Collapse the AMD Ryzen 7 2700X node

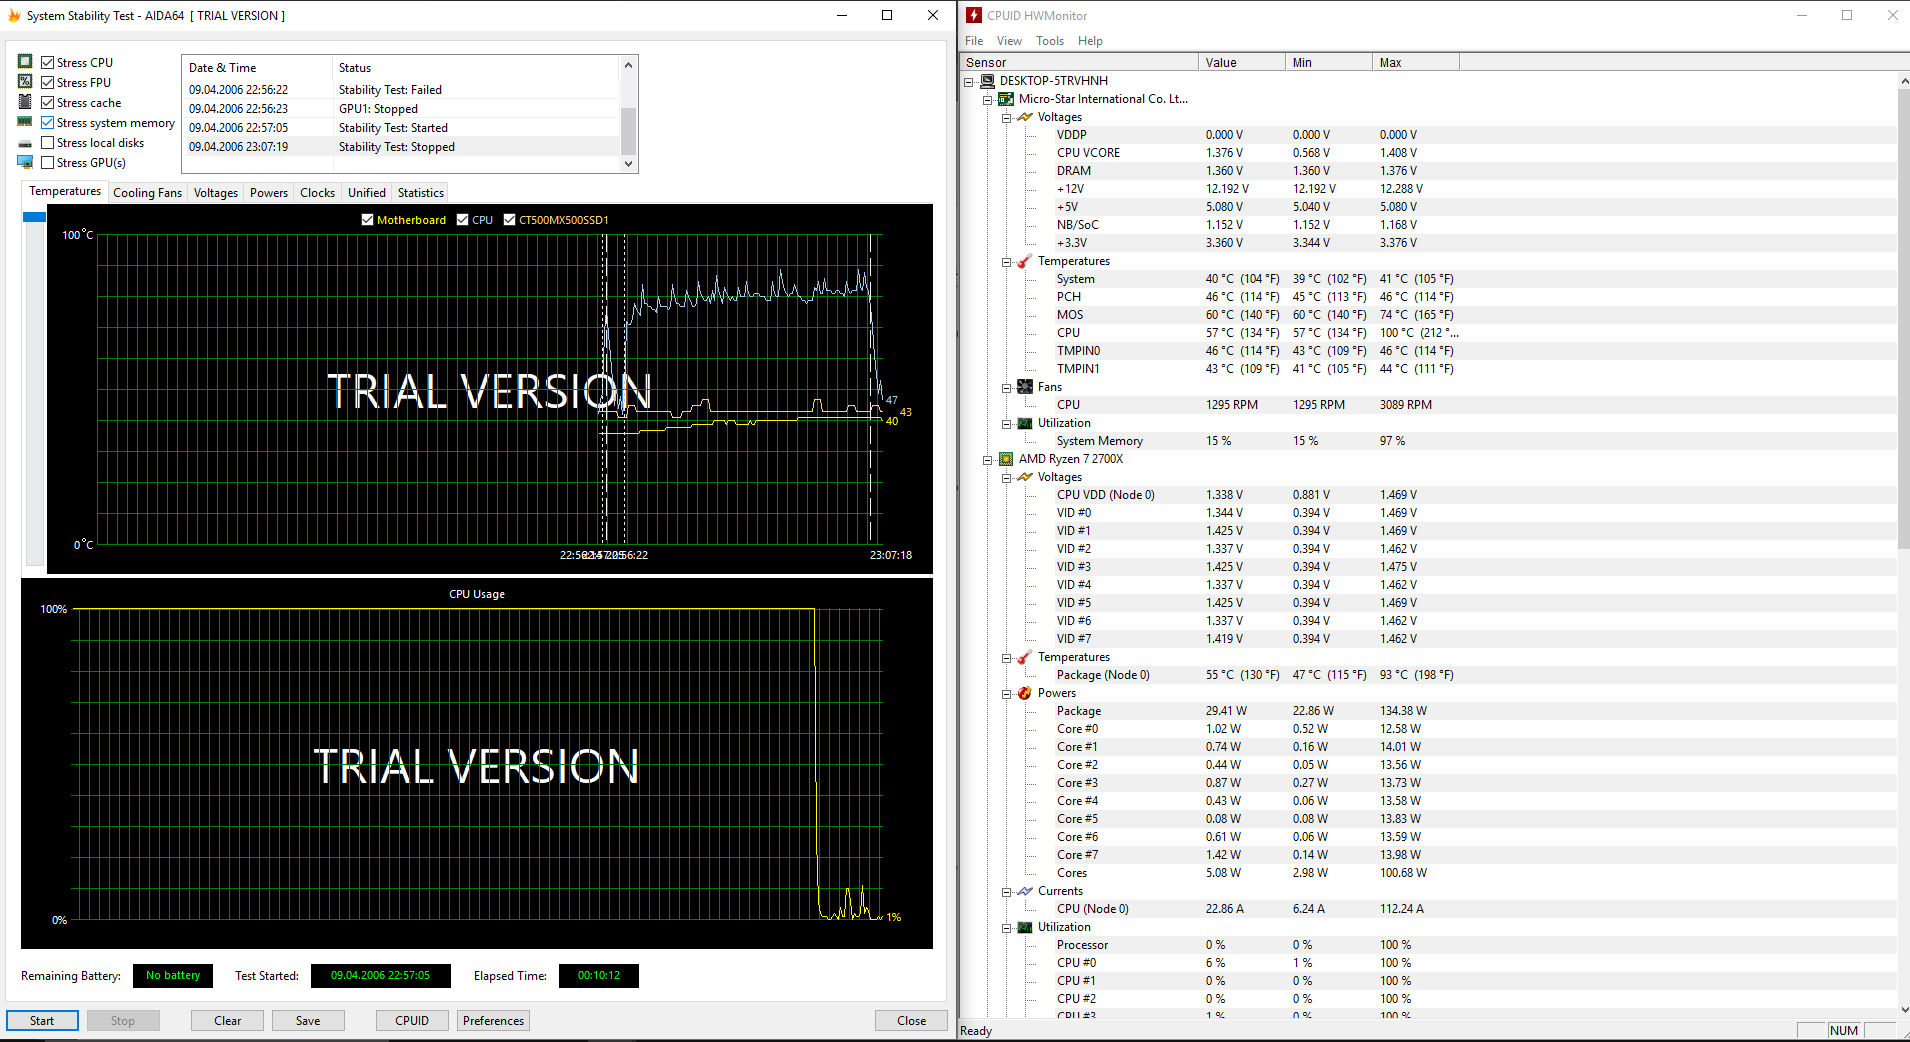(x=987, y=459)
